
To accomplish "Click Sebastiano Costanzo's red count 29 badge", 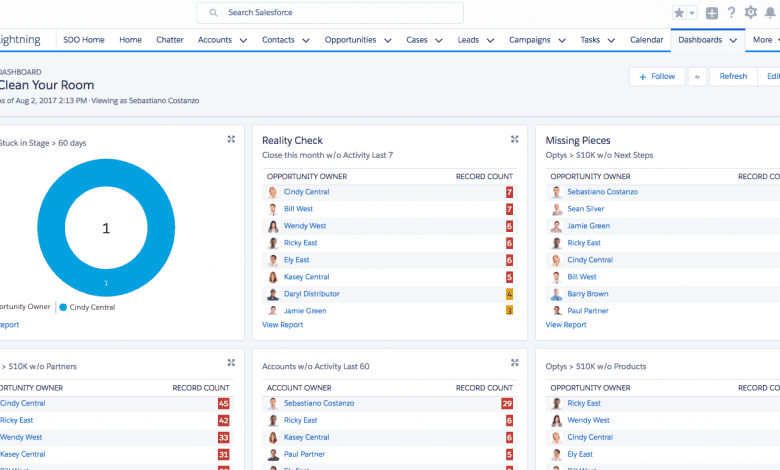I will pos(507,403).
